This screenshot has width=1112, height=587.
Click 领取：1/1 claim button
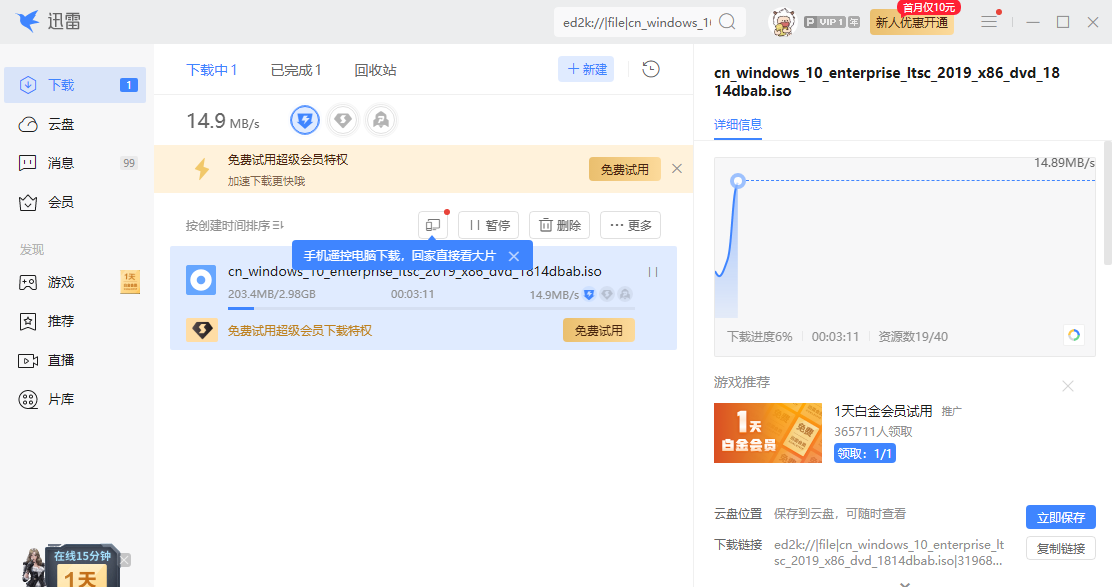864,454
